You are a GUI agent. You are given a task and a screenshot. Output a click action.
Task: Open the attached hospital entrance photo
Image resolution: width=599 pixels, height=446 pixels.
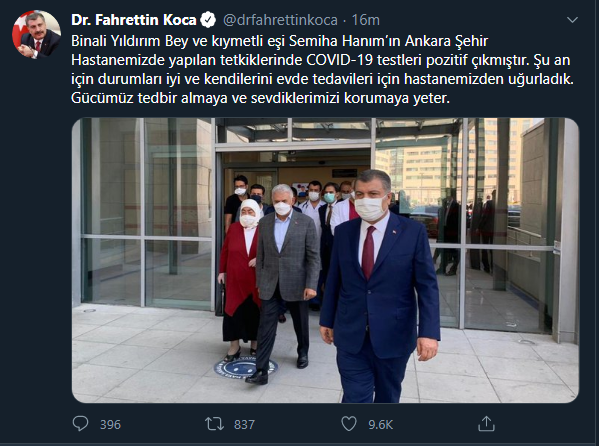pos(325,260)
